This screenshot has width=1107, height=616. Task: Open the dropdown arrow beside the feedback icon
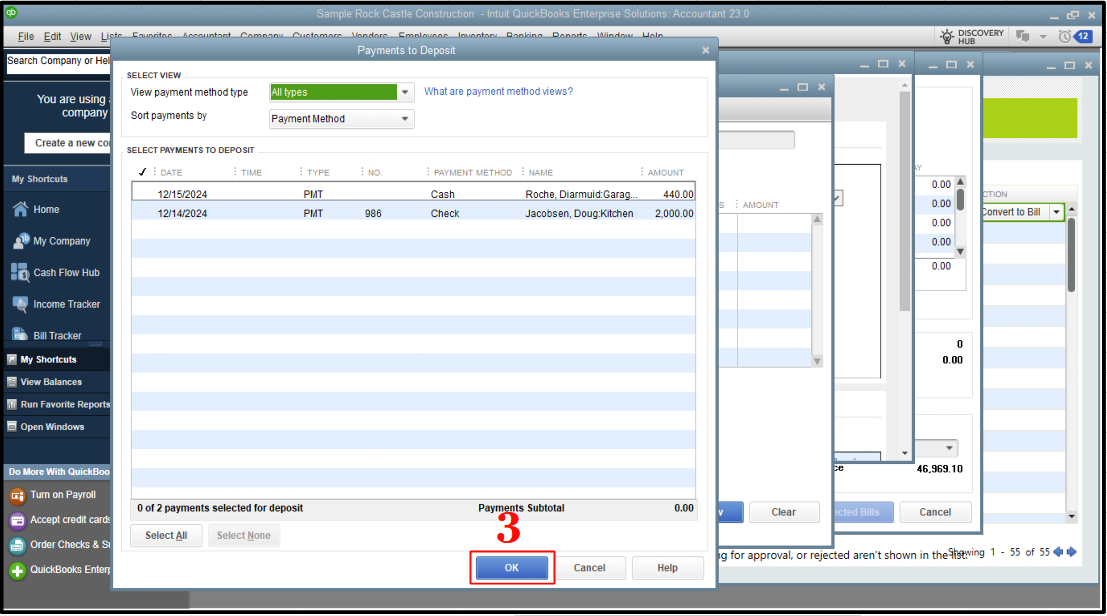pos(1043,37)
